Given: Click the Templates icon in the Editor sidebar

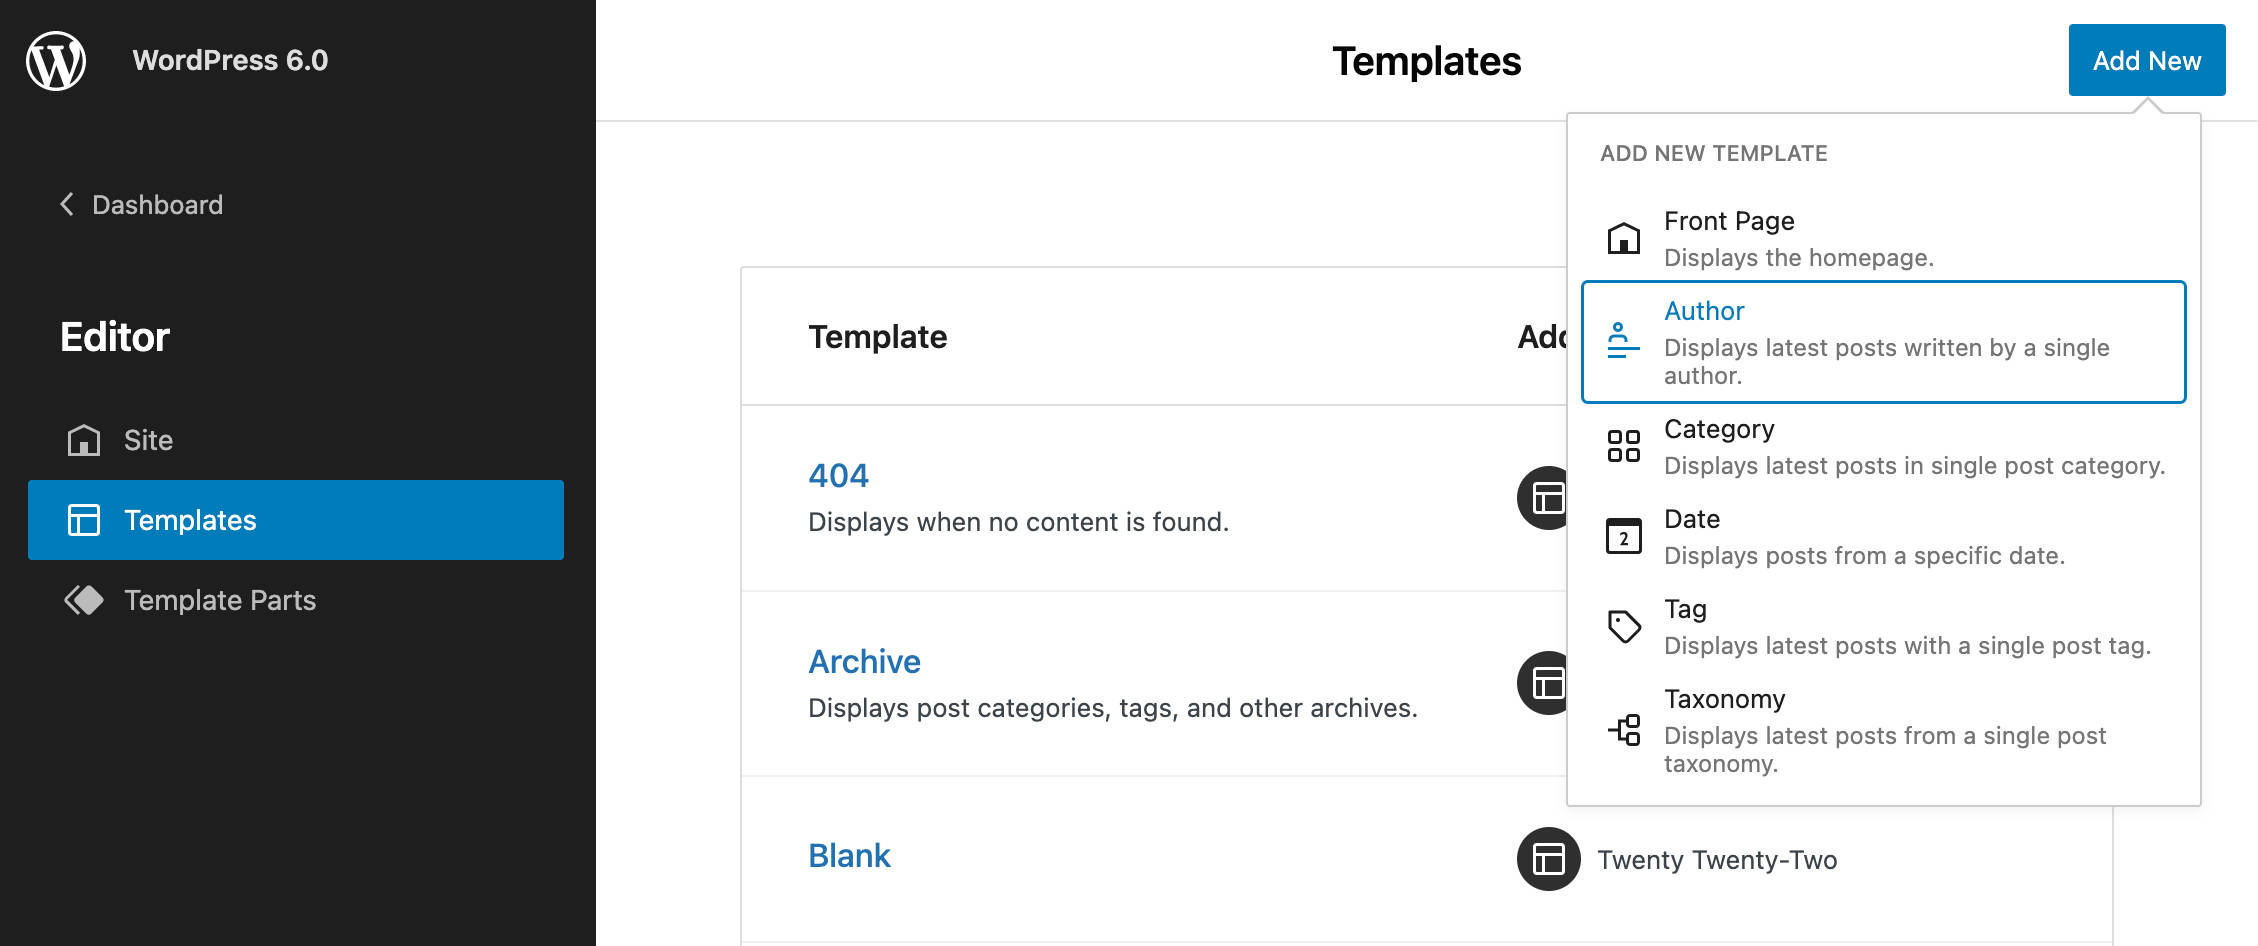Looking at the screenshot, I should point(84,519).
